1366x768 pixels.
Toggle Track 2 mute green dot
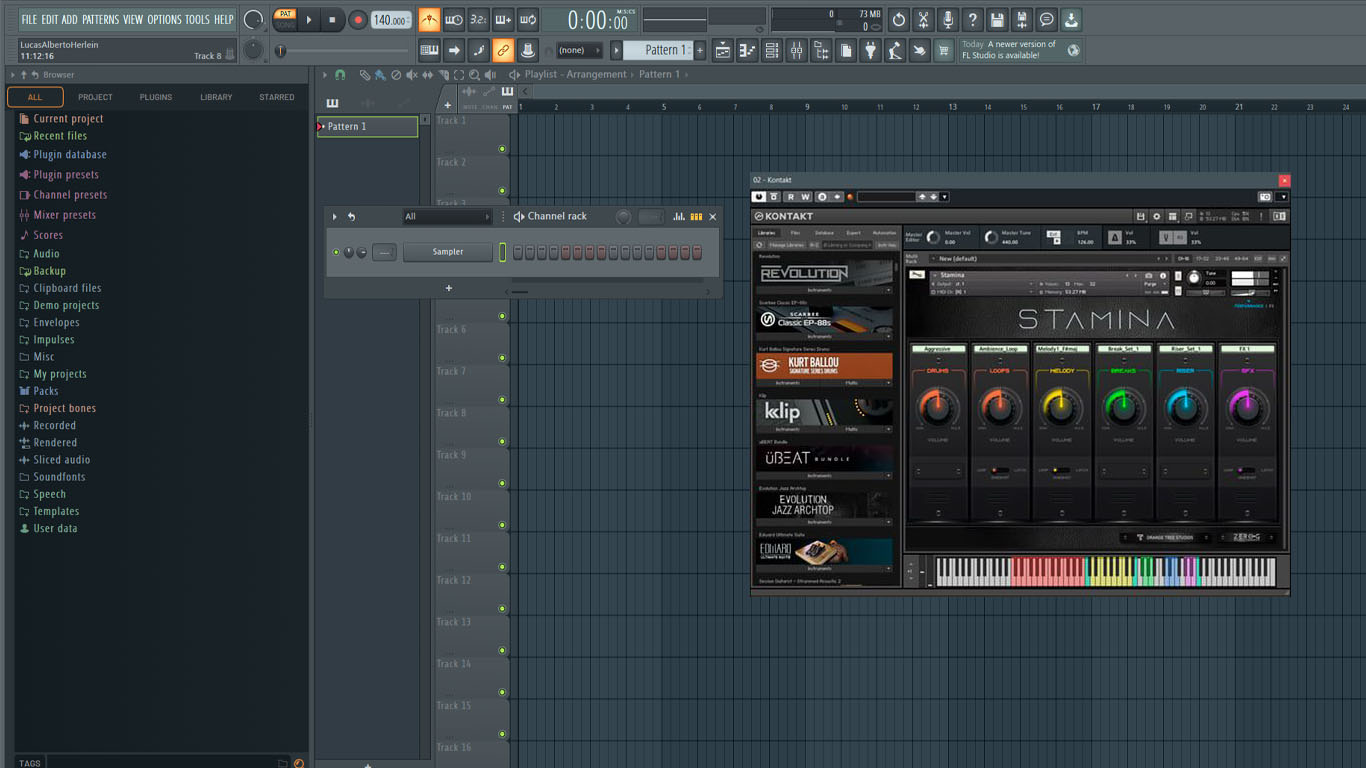(x=502, y=191)
